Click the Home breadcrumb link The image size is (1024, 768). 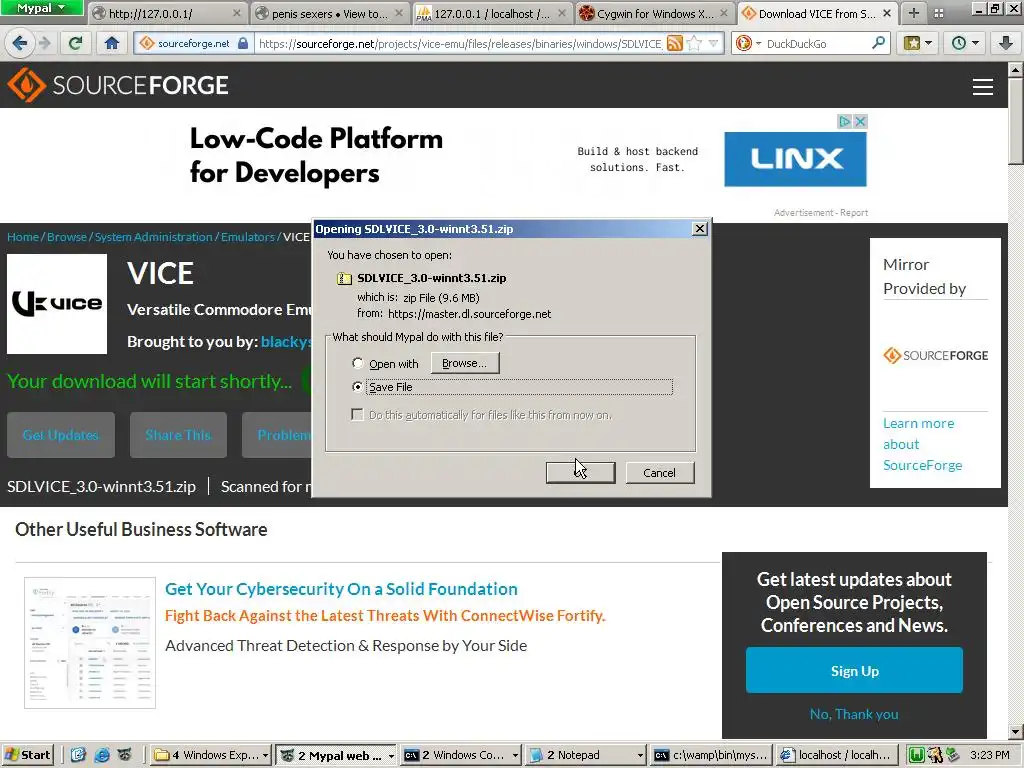point(23,237)
